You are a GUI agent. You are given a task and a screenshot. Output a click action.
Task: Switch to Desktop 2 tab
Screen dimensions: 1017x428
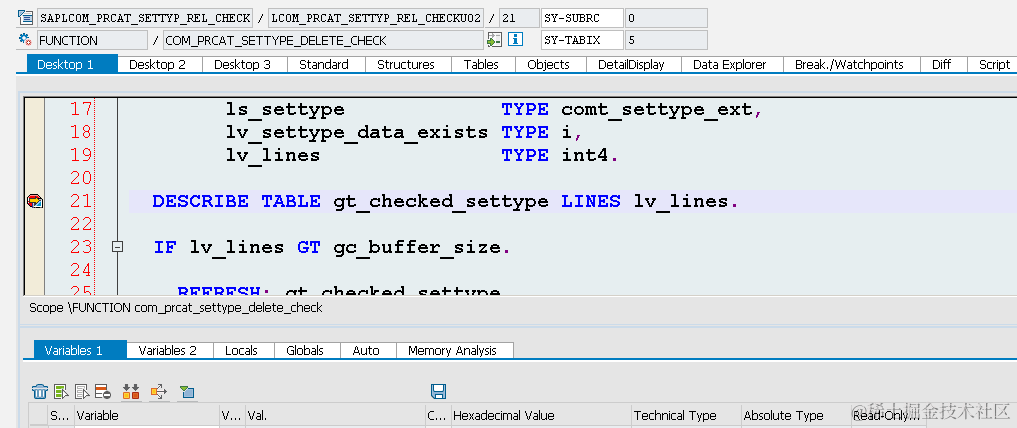(x=158, y=64)
